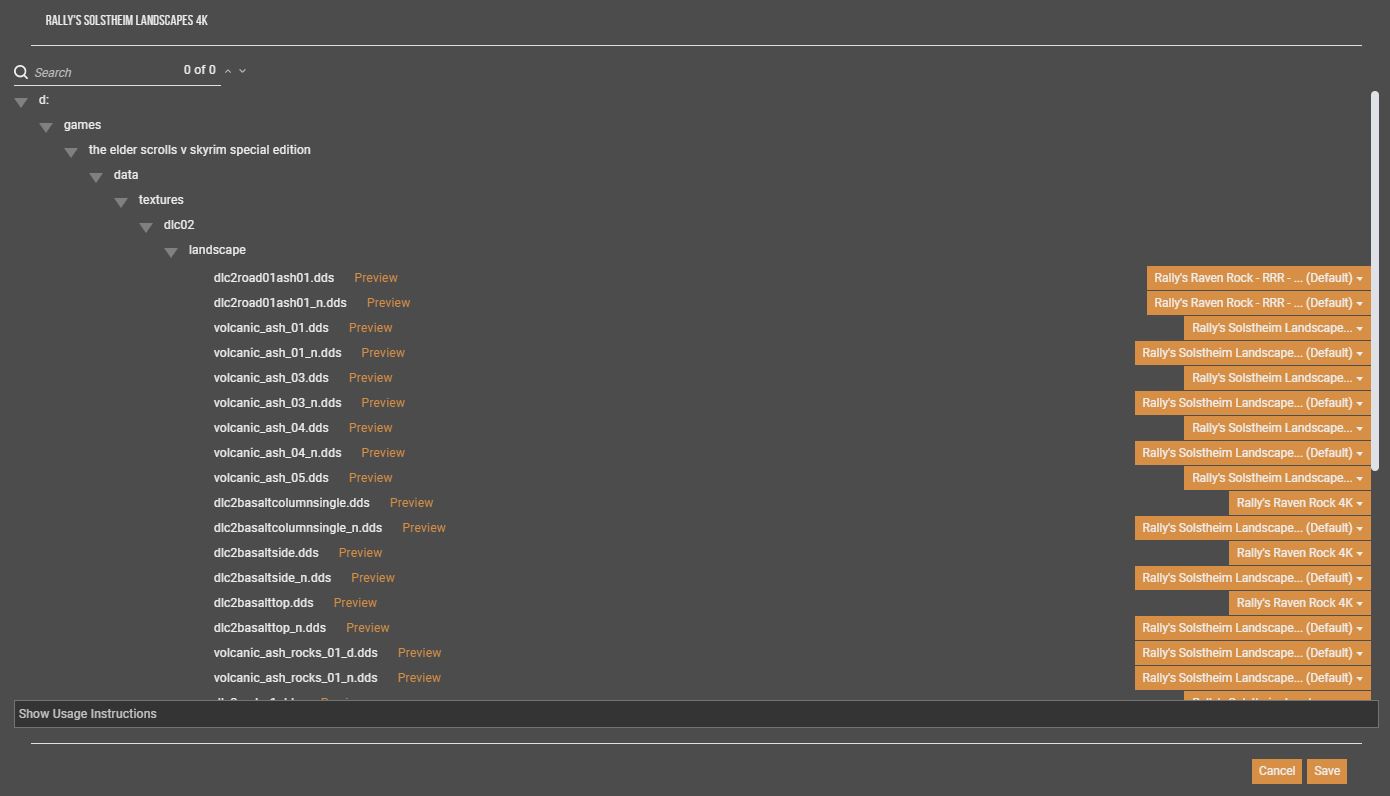Collapse the dlc02 folder node
The height and width of the screenshot is (796, 1390).
(x=146, y=225)
